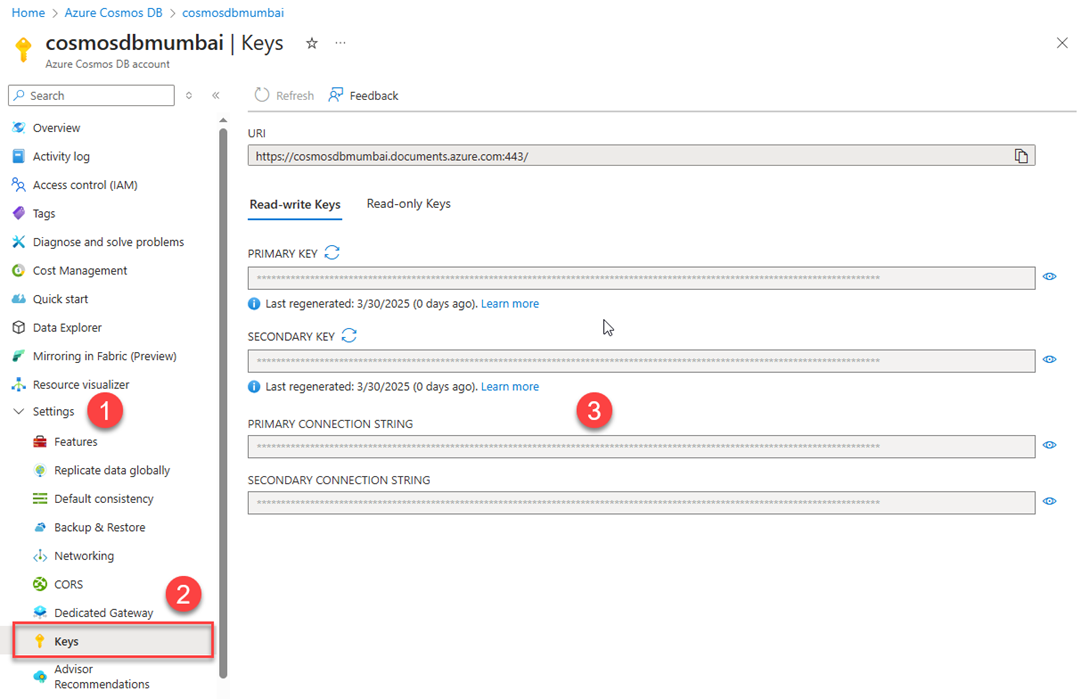Screen dimensions: 1090x699
Task: Open Diagnose and solve problems
Action: click(x=108, y=242)
